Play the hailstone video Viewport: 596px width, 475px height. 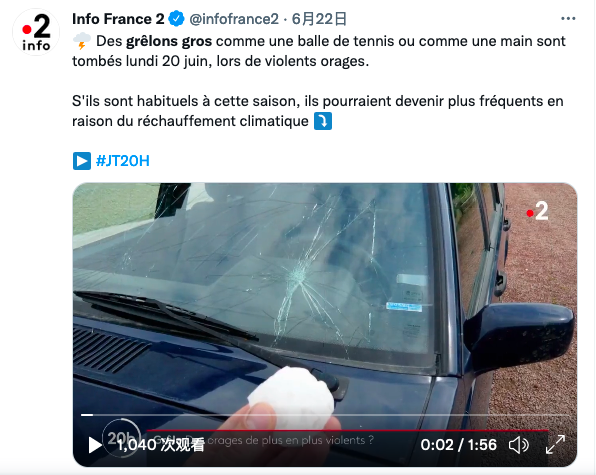click(95, 445)
